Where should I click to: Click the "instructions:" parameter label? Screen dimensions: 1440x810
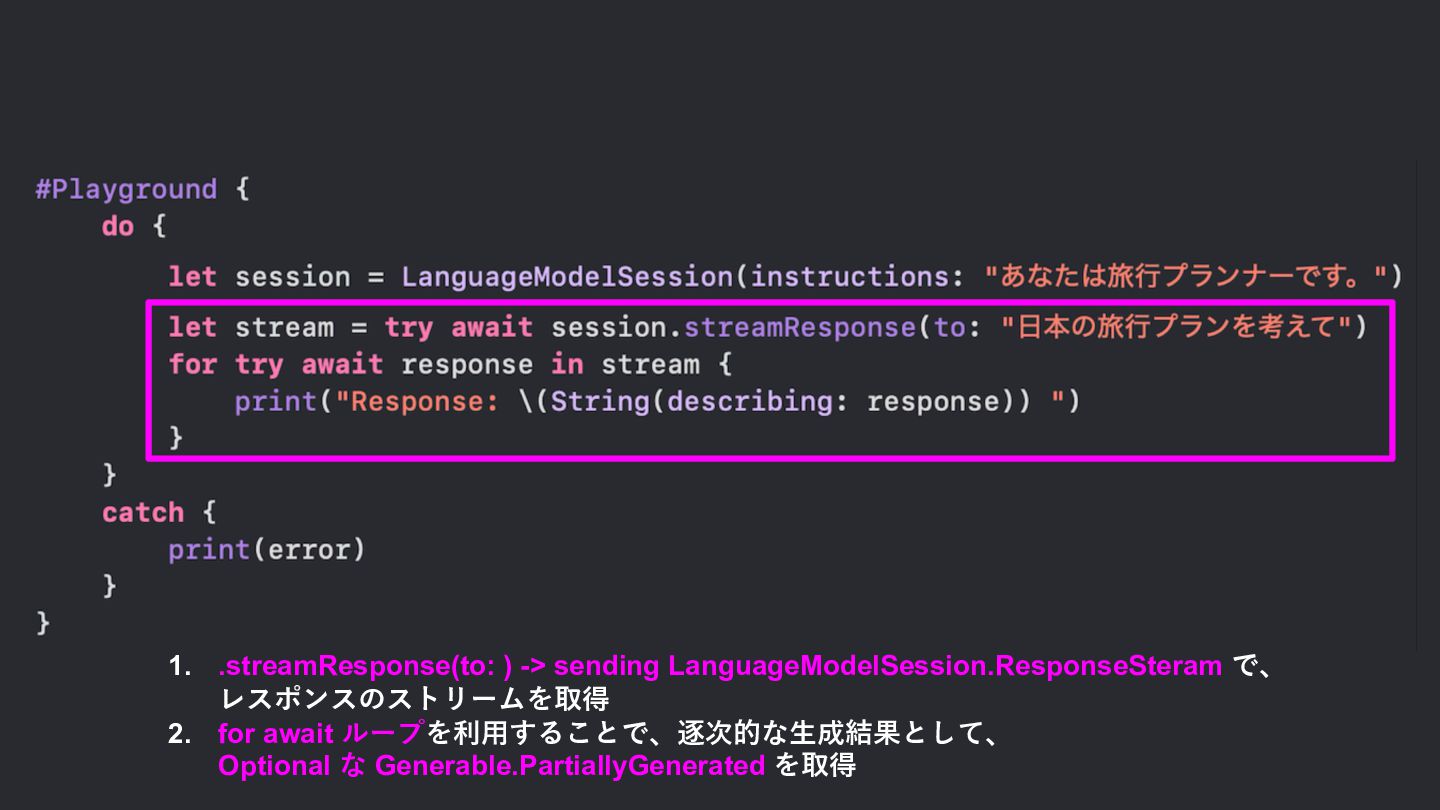point(860,276)
